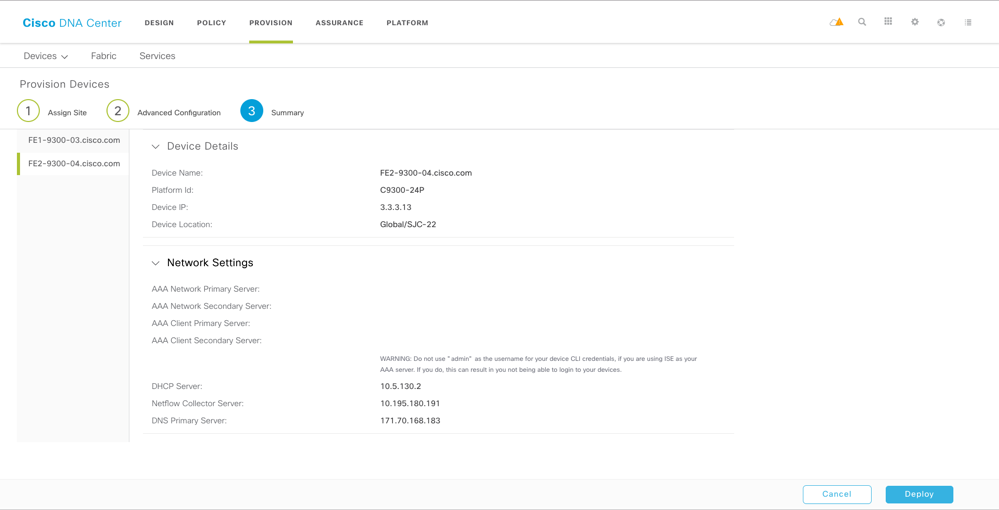Click the Deploy button
Image resolution: width=999 pixels, height=510 pixels.
click(x=919, y=494)
